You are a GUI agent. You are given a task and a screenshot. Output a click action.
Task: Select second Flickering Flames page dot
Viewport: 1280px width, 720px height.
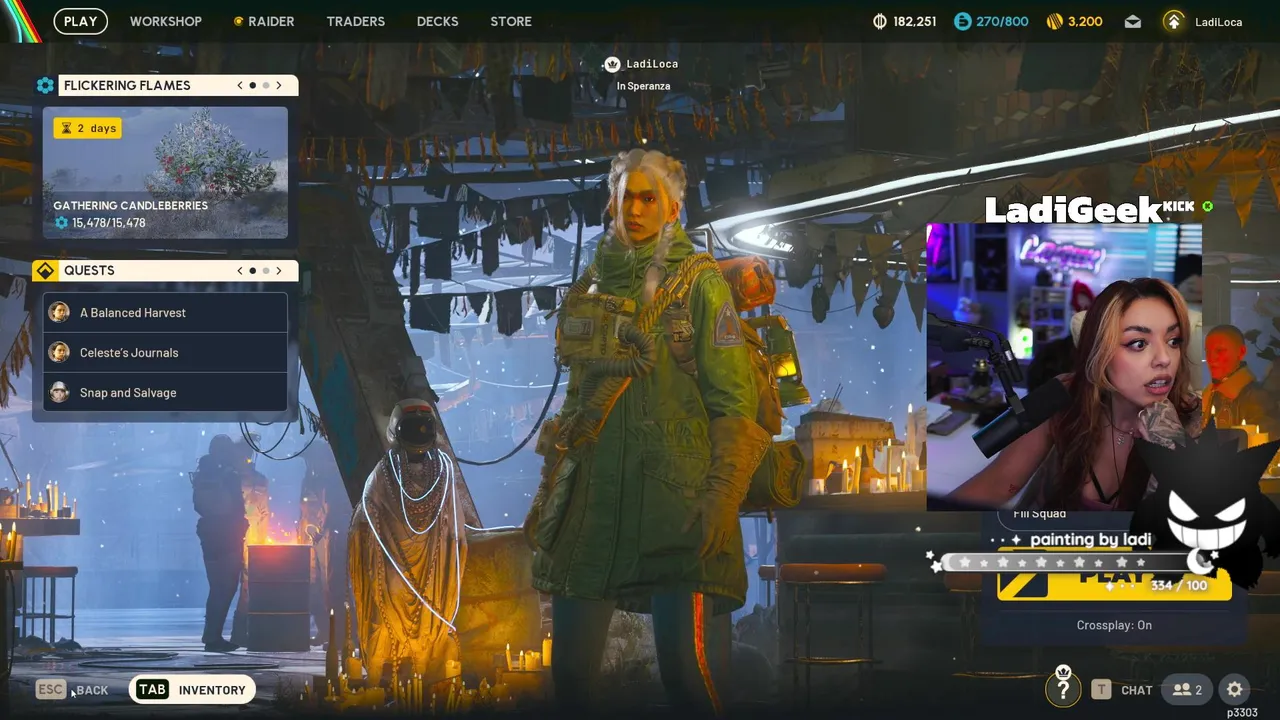coord(266,86)
